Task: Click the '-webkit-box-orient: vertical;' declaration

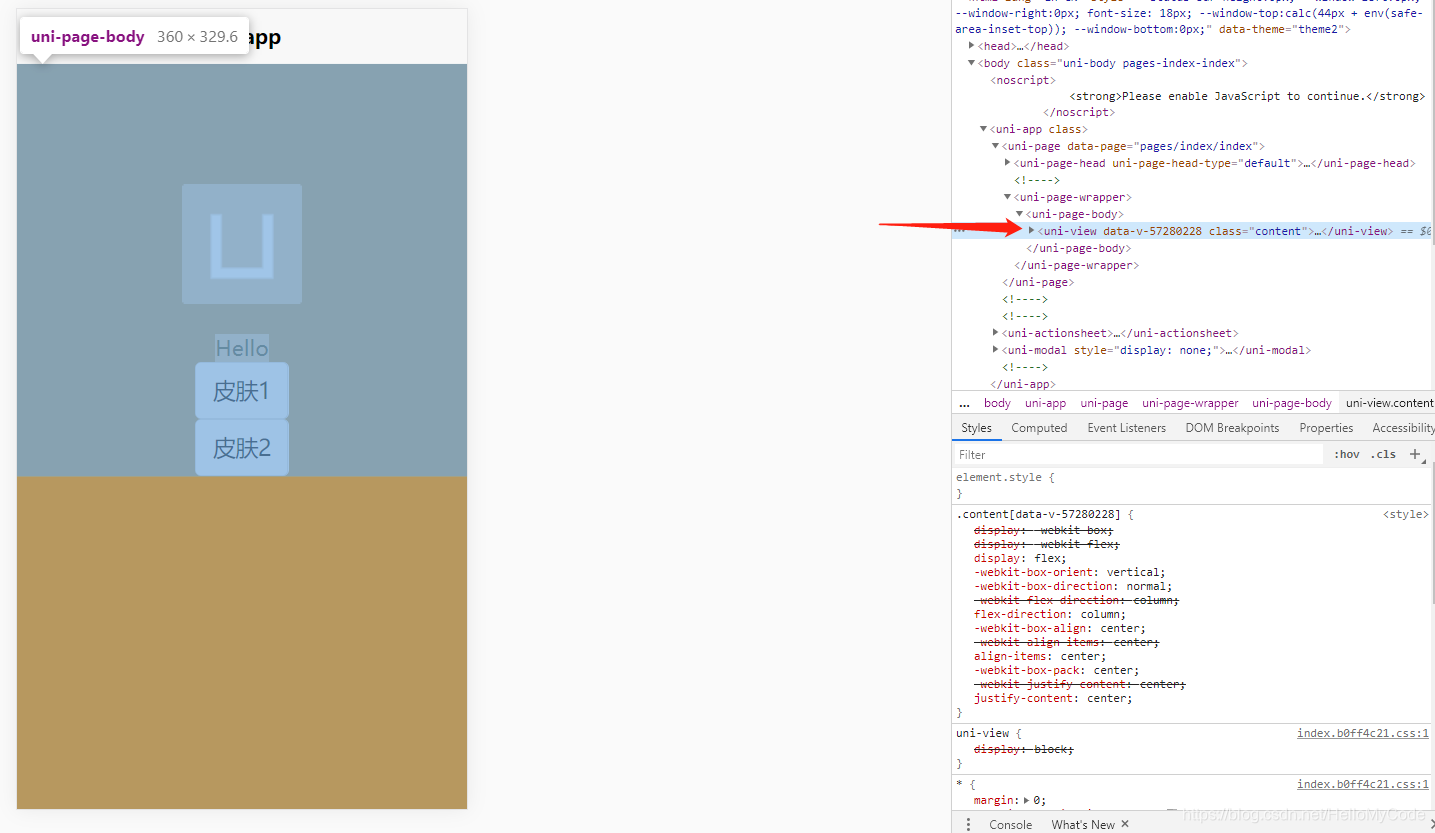Action: click(1070, 572)
